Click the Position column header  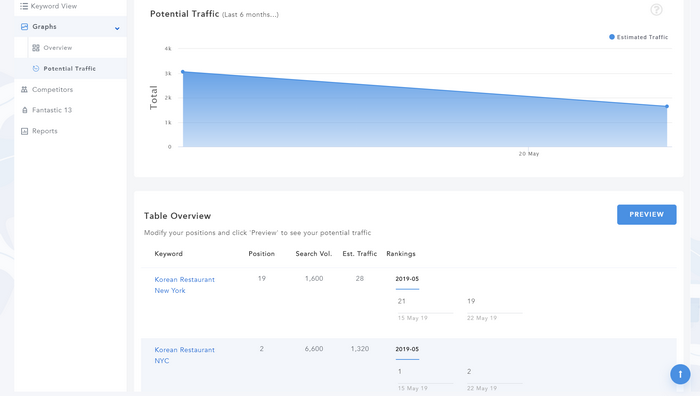click(x=262, y=254)
